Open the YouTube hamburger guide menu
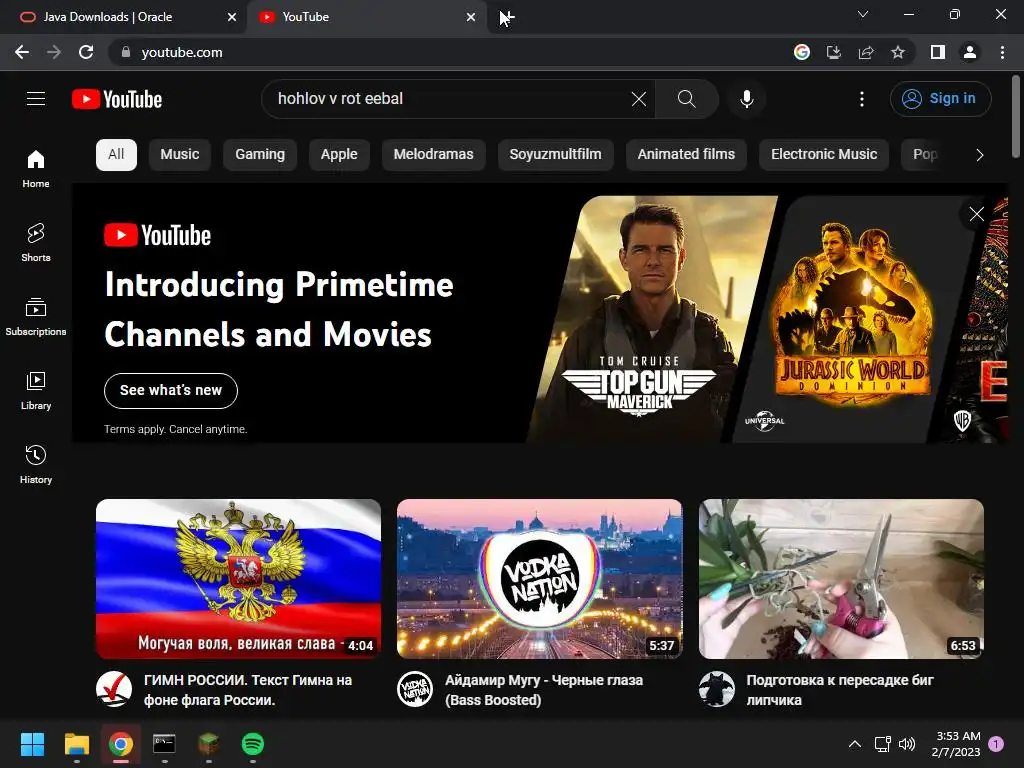This screenshot has height=768, width=1024. 36,99
